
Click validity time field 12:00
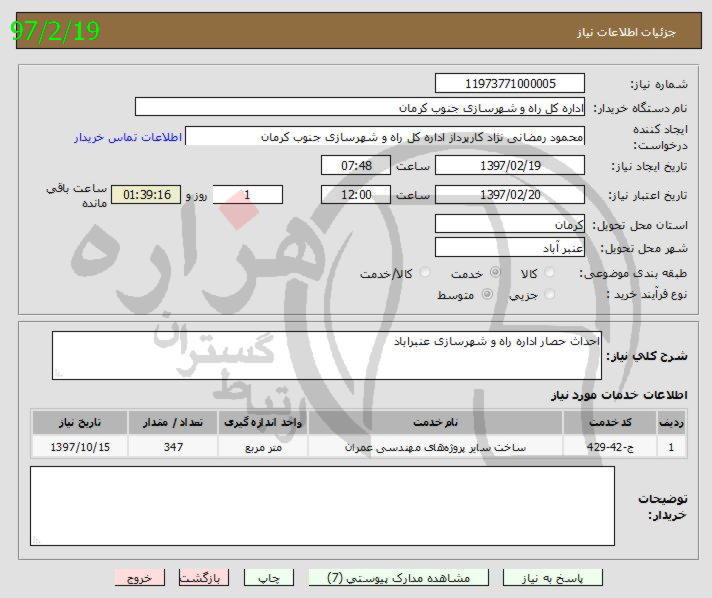pos(356,195)
